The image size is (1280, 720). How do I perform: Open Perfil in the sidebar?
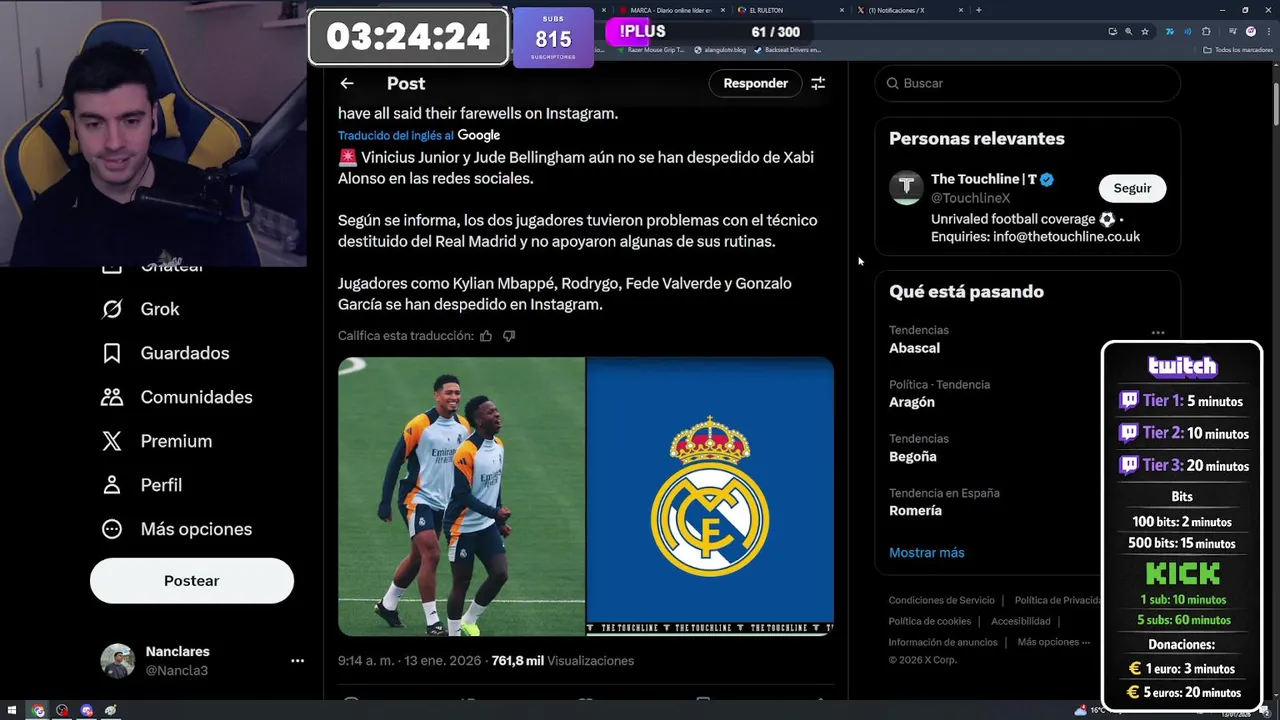pyautogui.click(x=142, y=485)
